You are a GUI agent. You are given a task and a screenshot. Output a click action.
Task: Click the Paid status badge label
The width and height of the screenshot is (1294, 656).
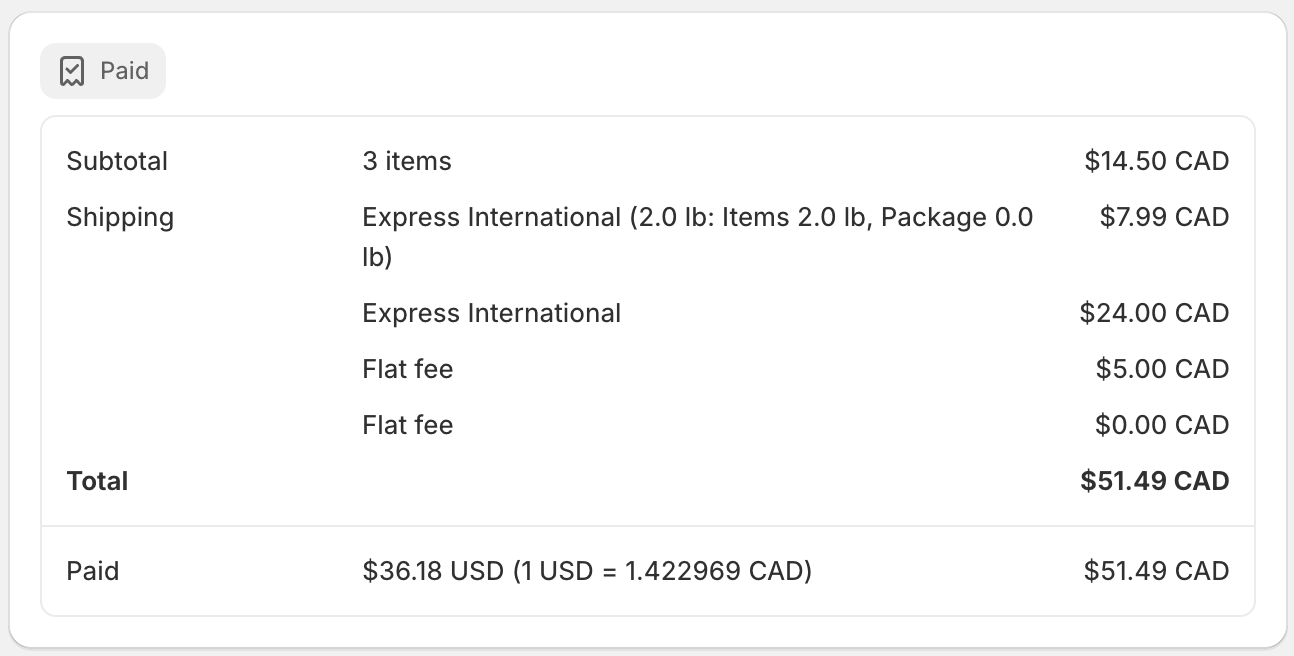click(125, 71)
